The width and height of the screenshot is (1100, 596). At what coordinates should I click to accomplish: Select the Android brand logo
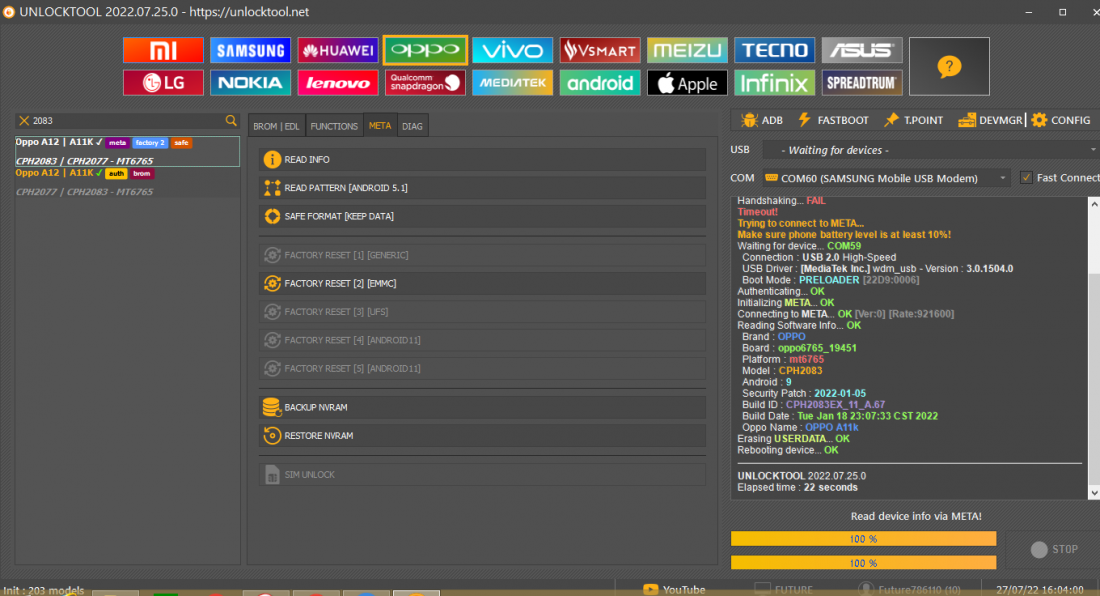(600, 83)
